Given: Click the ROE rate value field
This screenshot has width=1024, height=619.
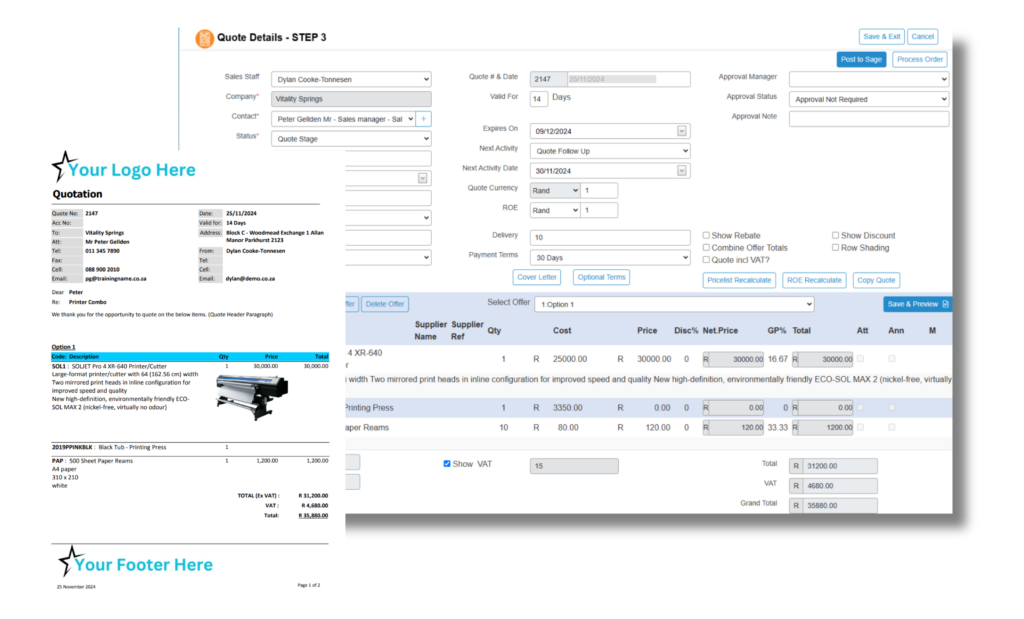Looking at the screenshot, I should click(x=599, y=210).
